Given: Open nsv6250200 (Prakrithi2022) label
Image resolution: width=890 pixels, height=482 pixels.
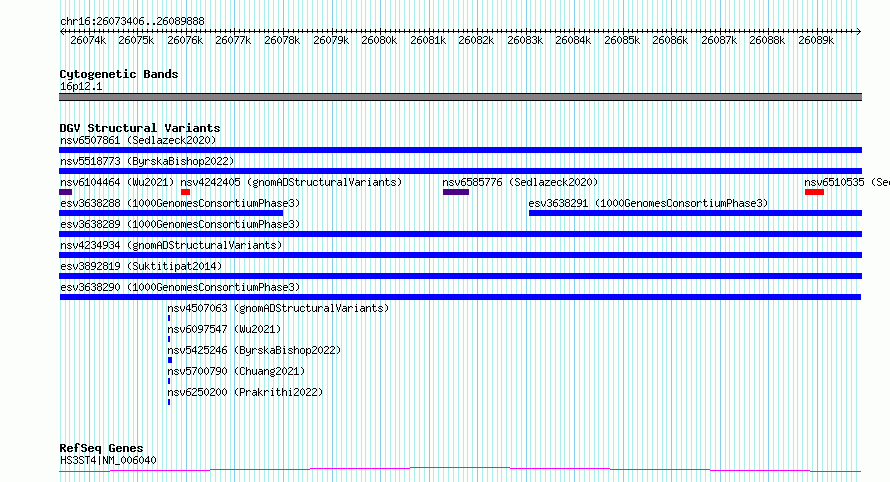Looking at the screenshot, I should pyautogui.click(x=245, y=392).
